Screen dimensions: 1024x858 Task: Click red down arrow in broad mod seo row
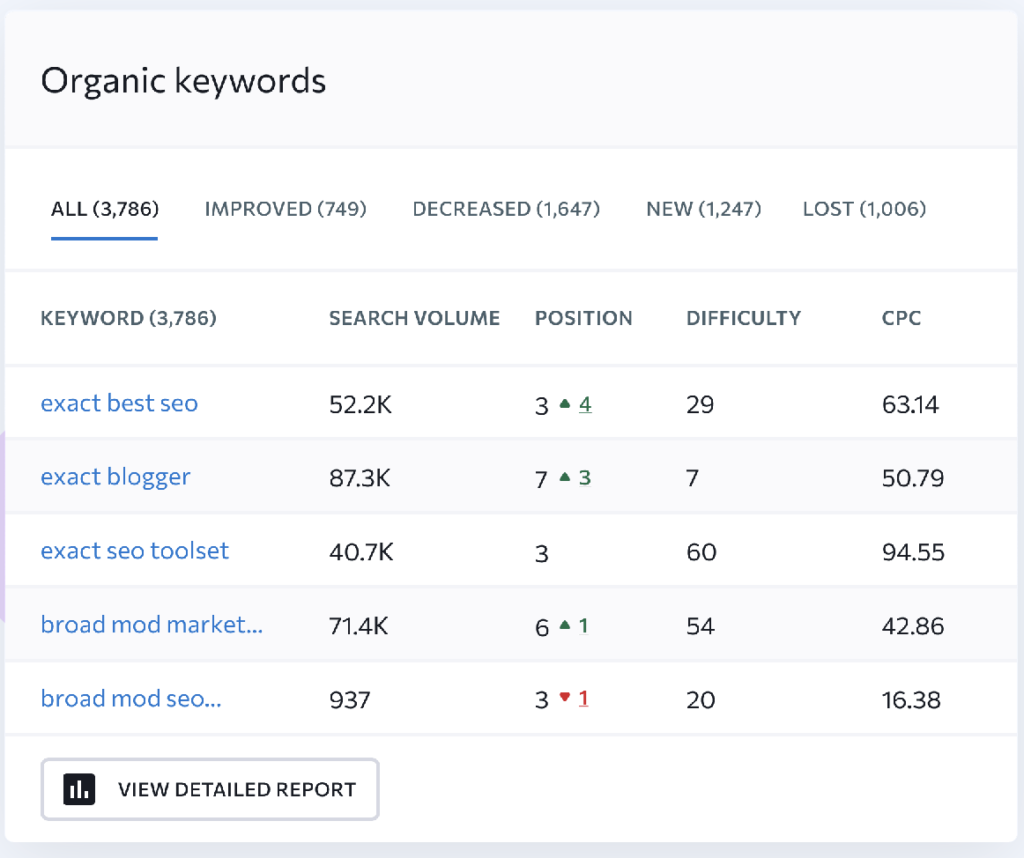(x=565, y=698)
